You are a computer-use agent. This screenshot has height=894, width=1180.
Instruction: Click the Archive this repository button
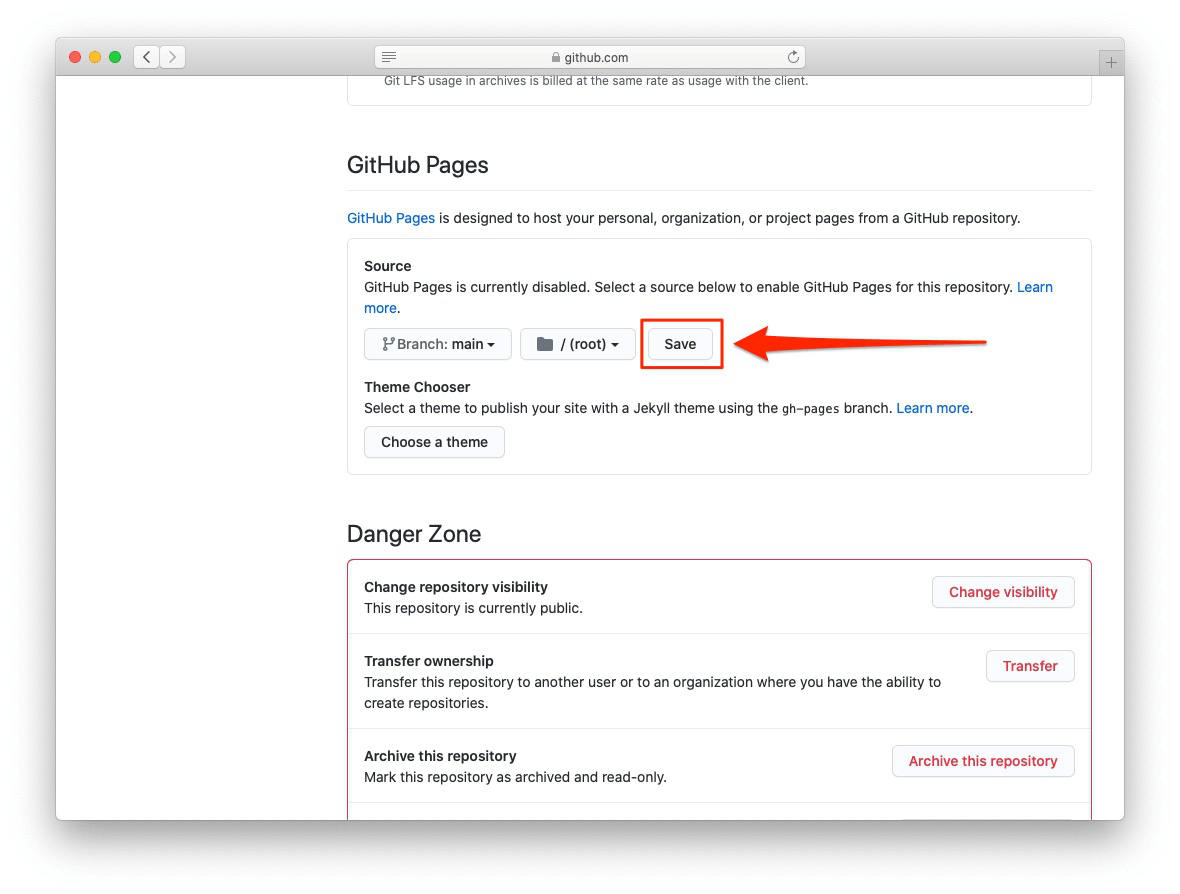point(983,761)
